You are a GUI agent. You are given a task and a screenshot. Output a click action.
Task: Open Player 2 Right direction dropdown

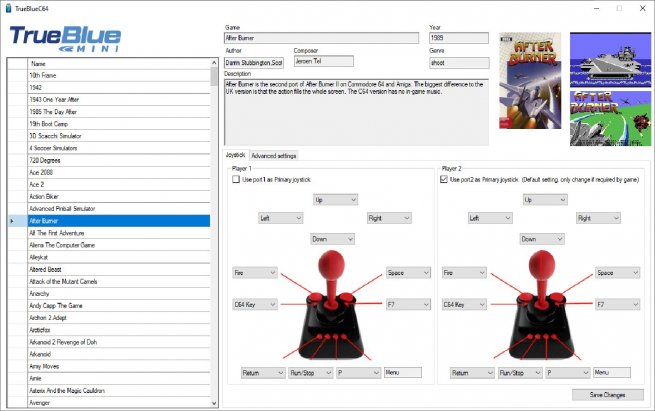pyautogui.click(x=599, y=218)
